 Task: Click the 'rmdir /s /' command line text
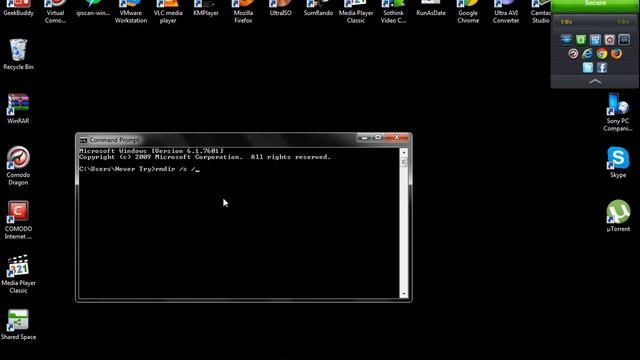177,169
